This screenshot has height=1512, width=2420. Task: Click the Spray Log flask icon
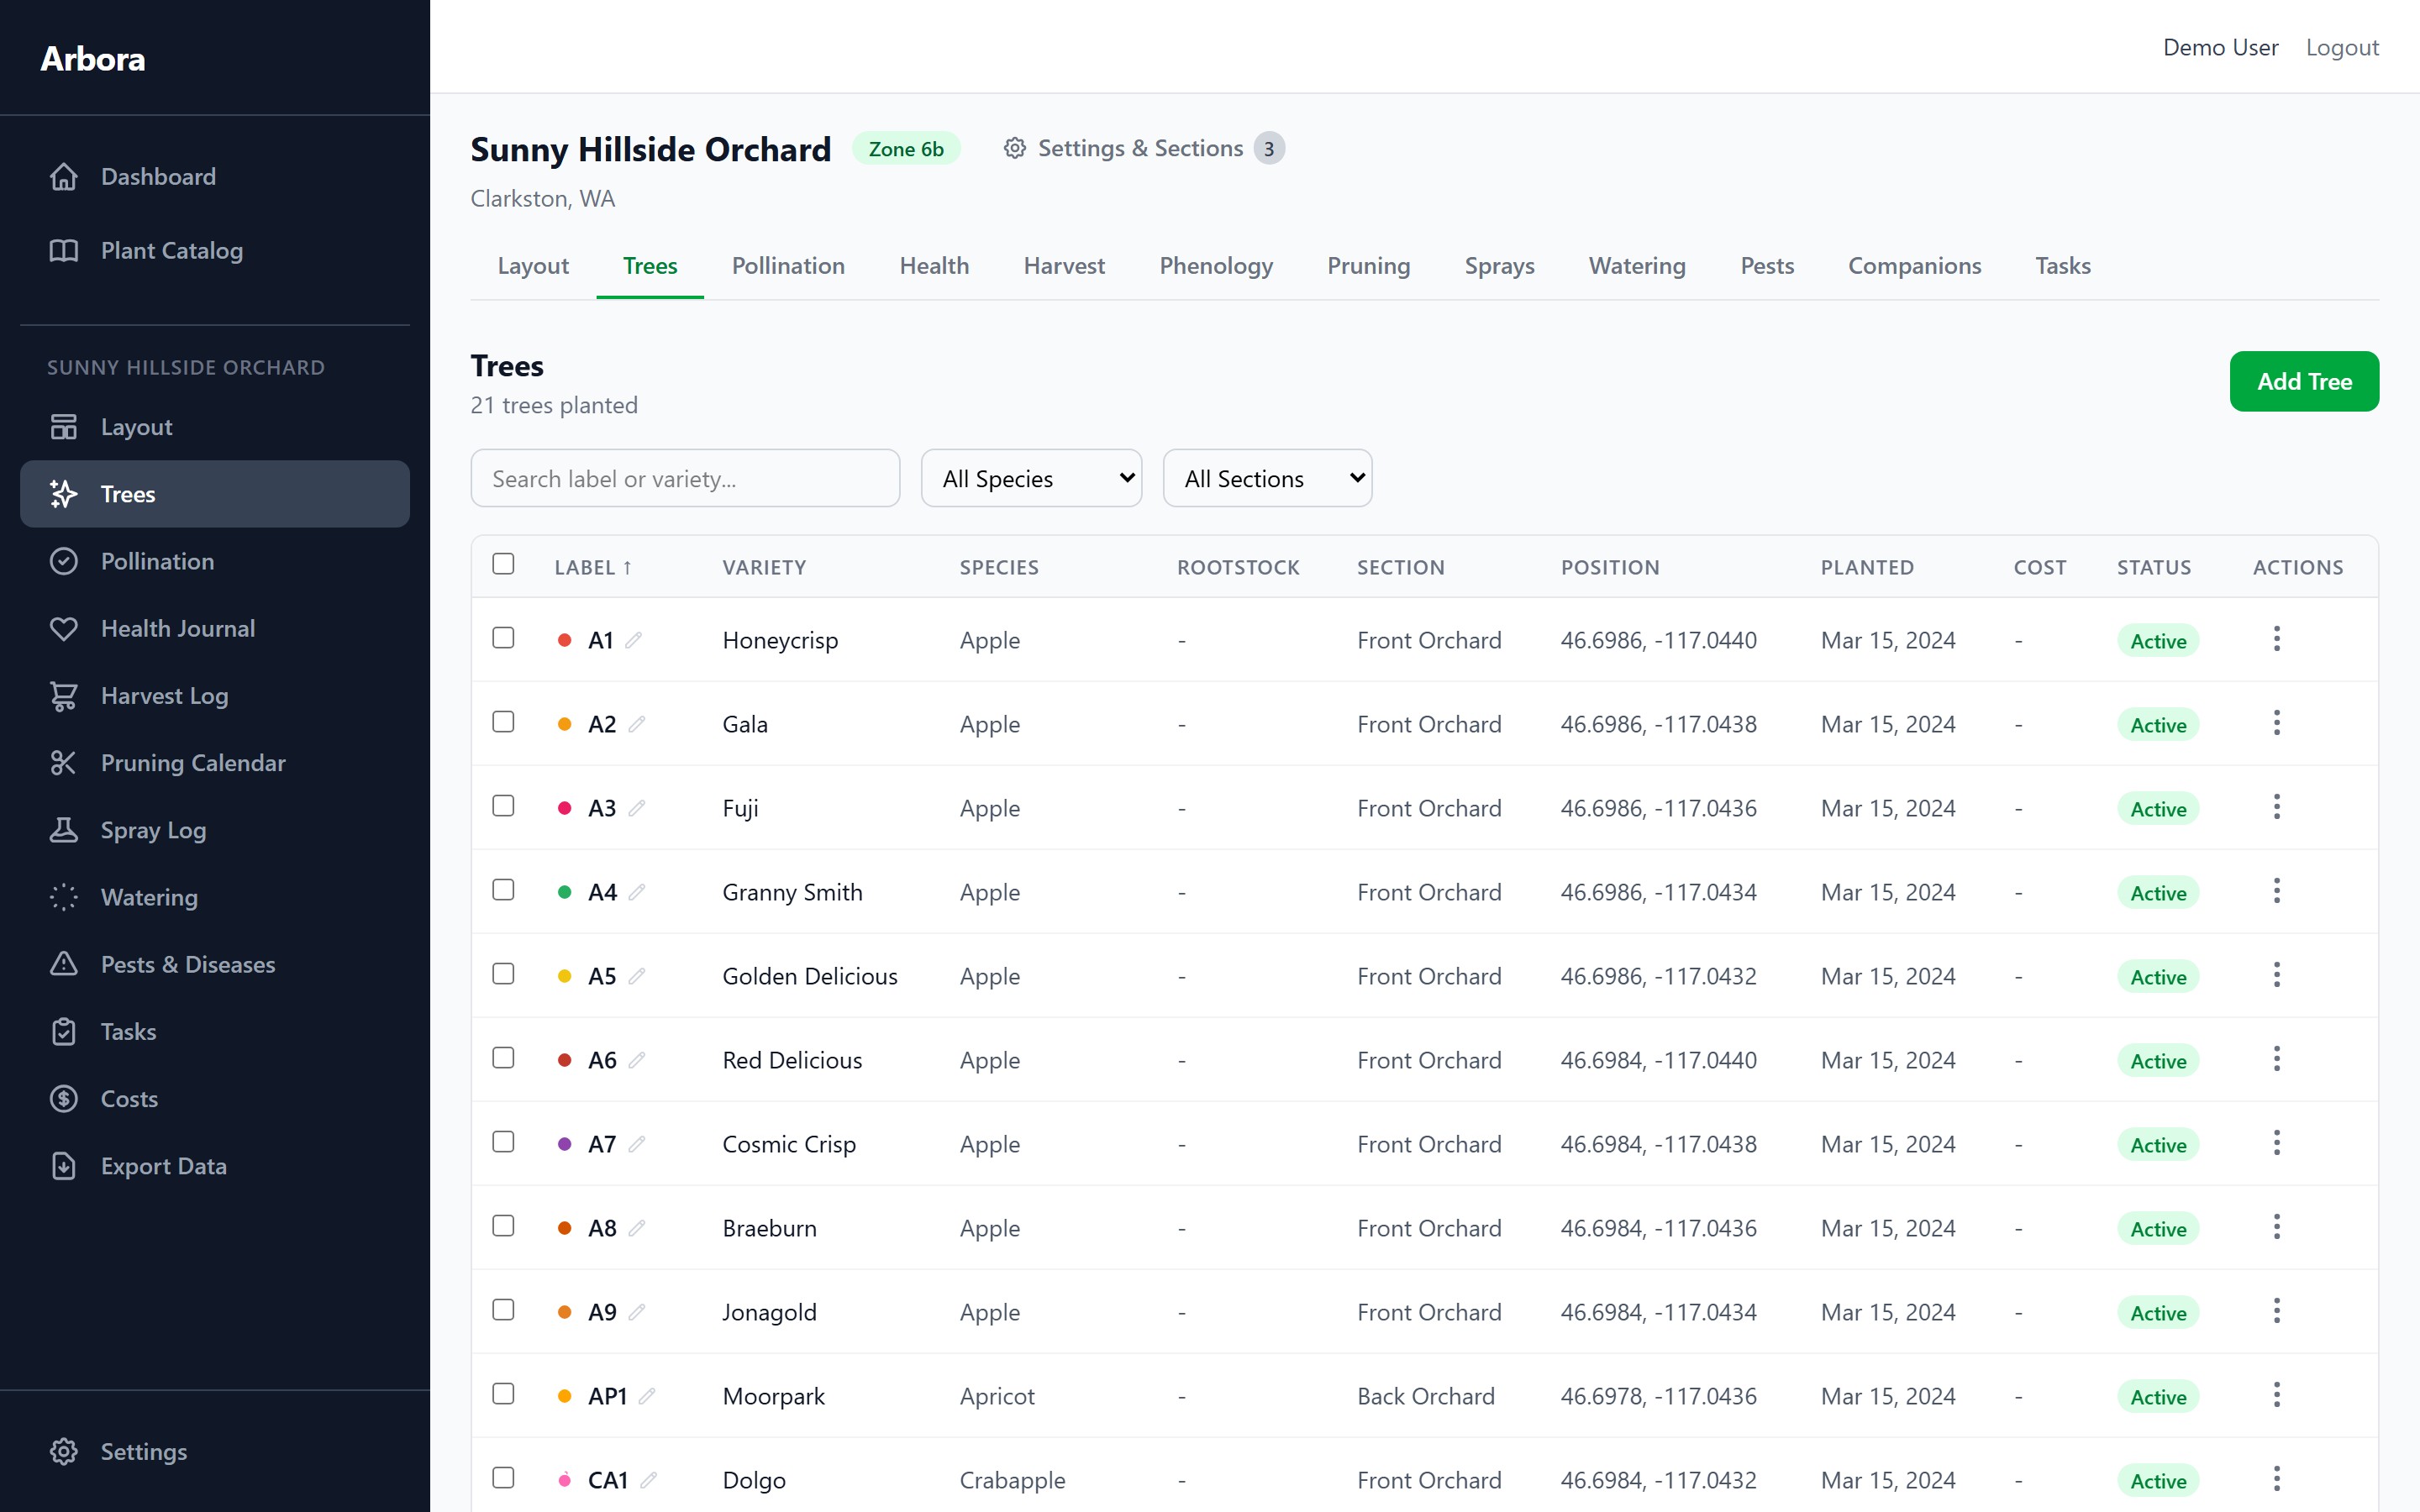pyautogui.click(x=64, y=830)
